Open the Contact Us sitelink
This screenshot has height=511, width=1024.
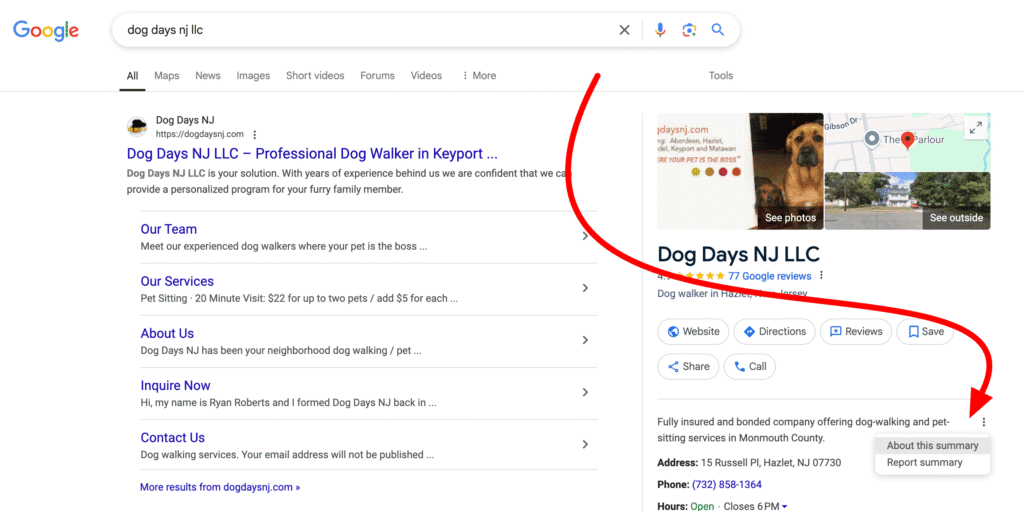point(172,438)
